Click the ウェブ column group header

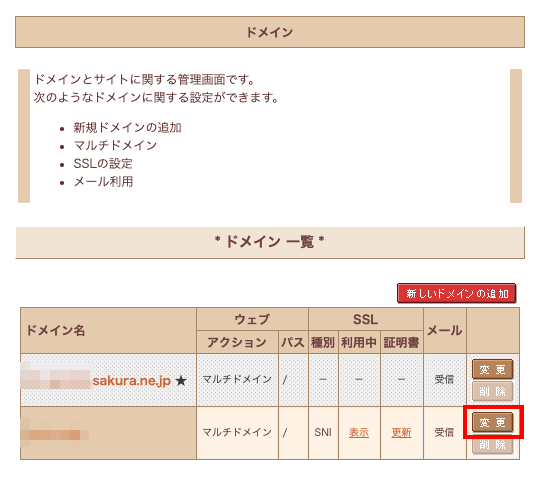click(x=252, y=319)
